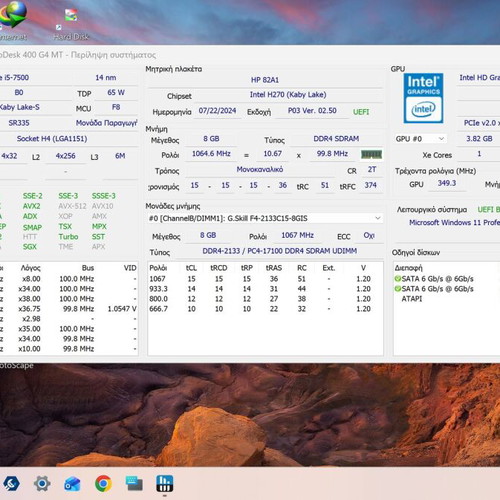Select the G.Skill F4-2133C15-8GIS module field
This screenshot has width=500, height=500.
265,218
